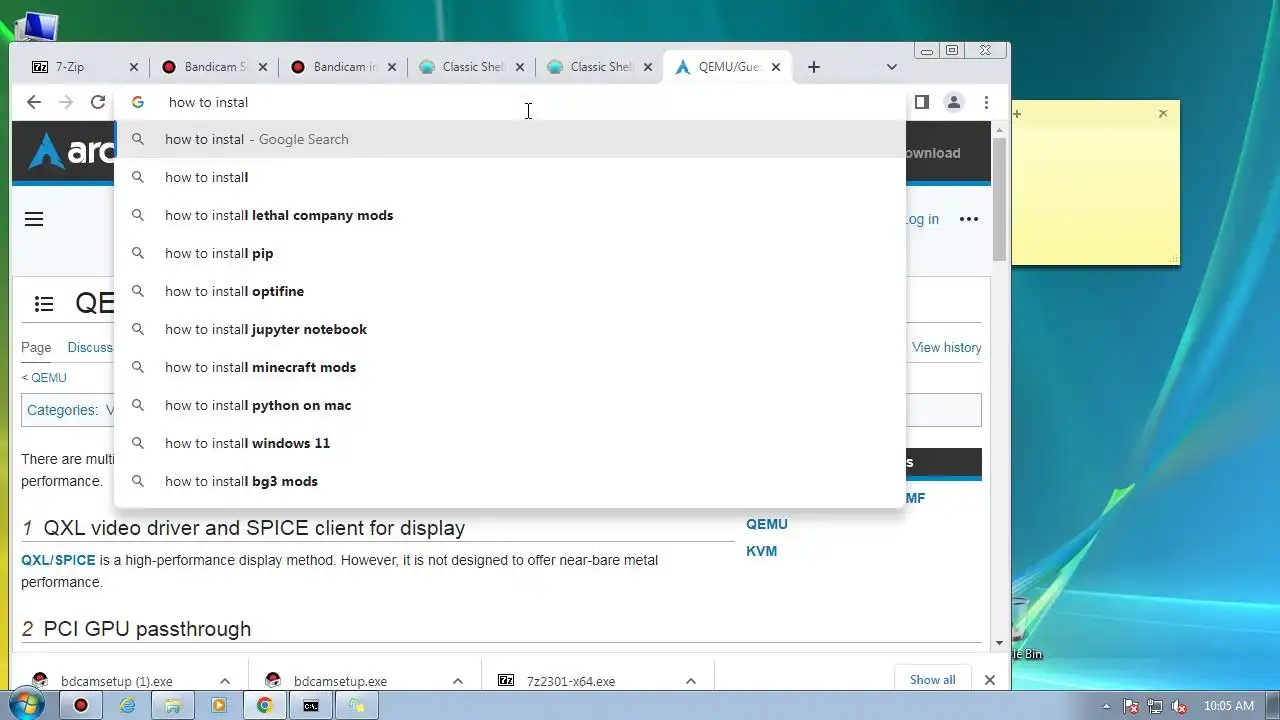Click the Categories link
Image resolution: width=1280 pixels, height=720 pixels.
(62, 410)
